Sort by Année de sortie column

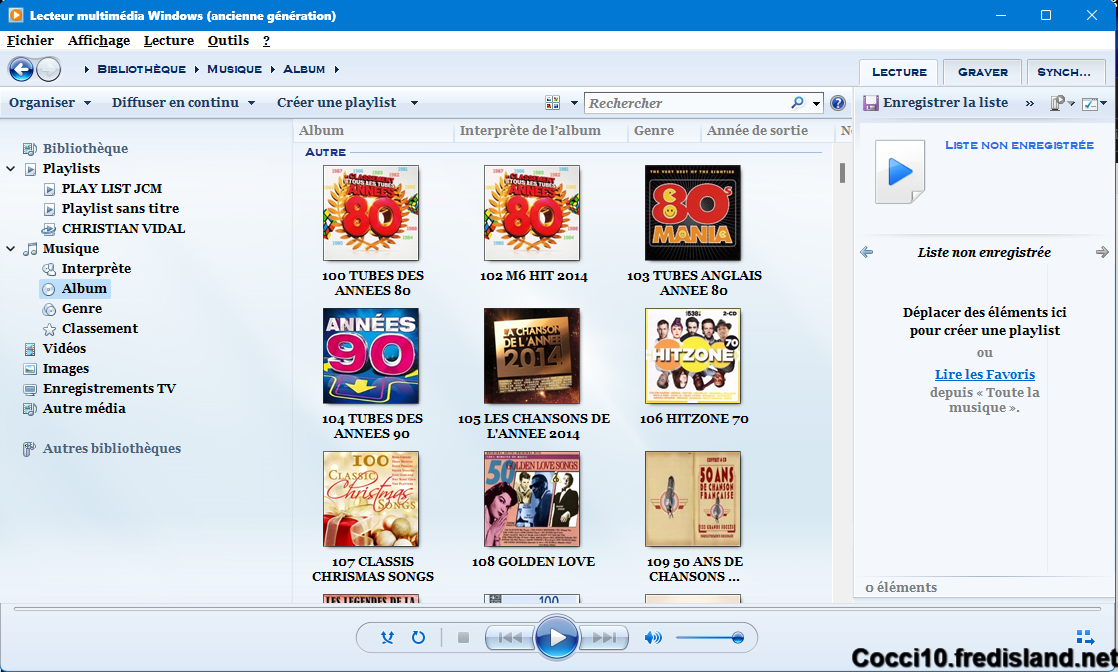pos(757,131)
